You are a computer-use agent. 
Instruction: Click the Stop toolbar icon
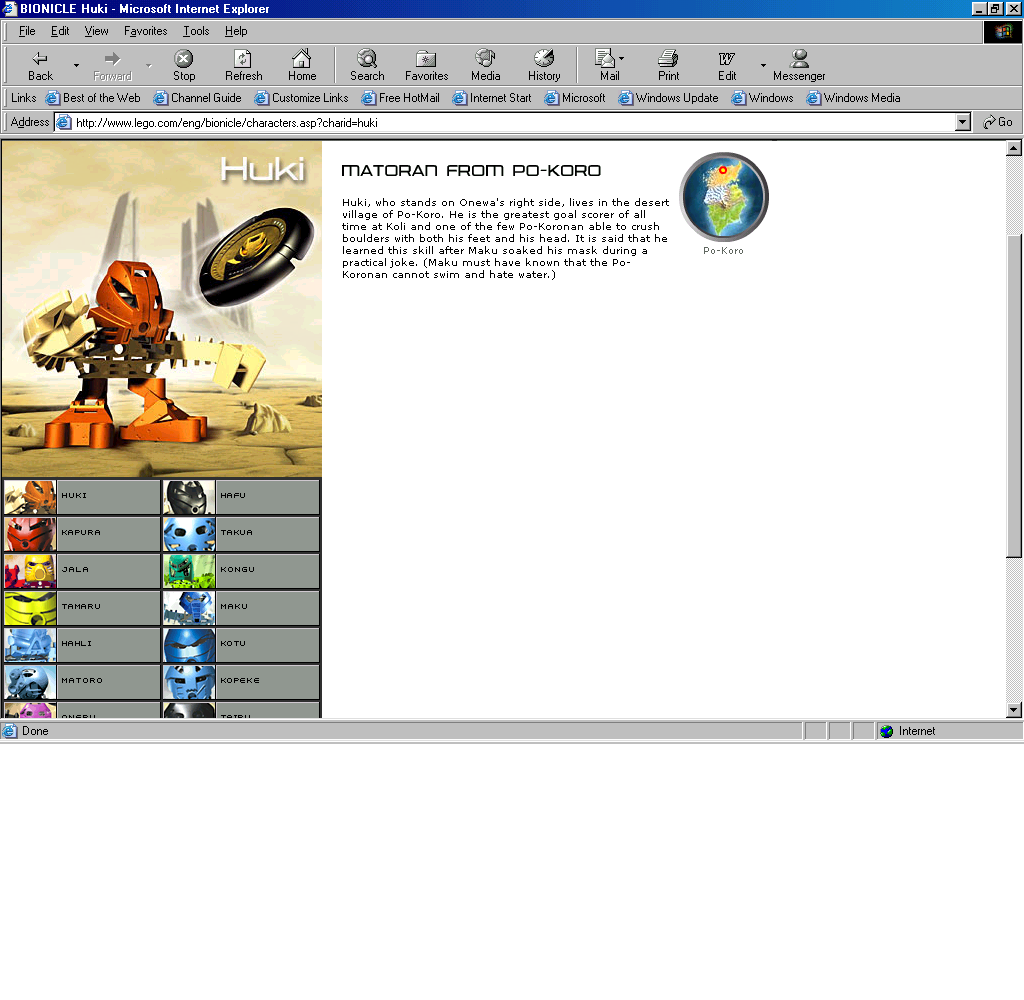(184, 59)
